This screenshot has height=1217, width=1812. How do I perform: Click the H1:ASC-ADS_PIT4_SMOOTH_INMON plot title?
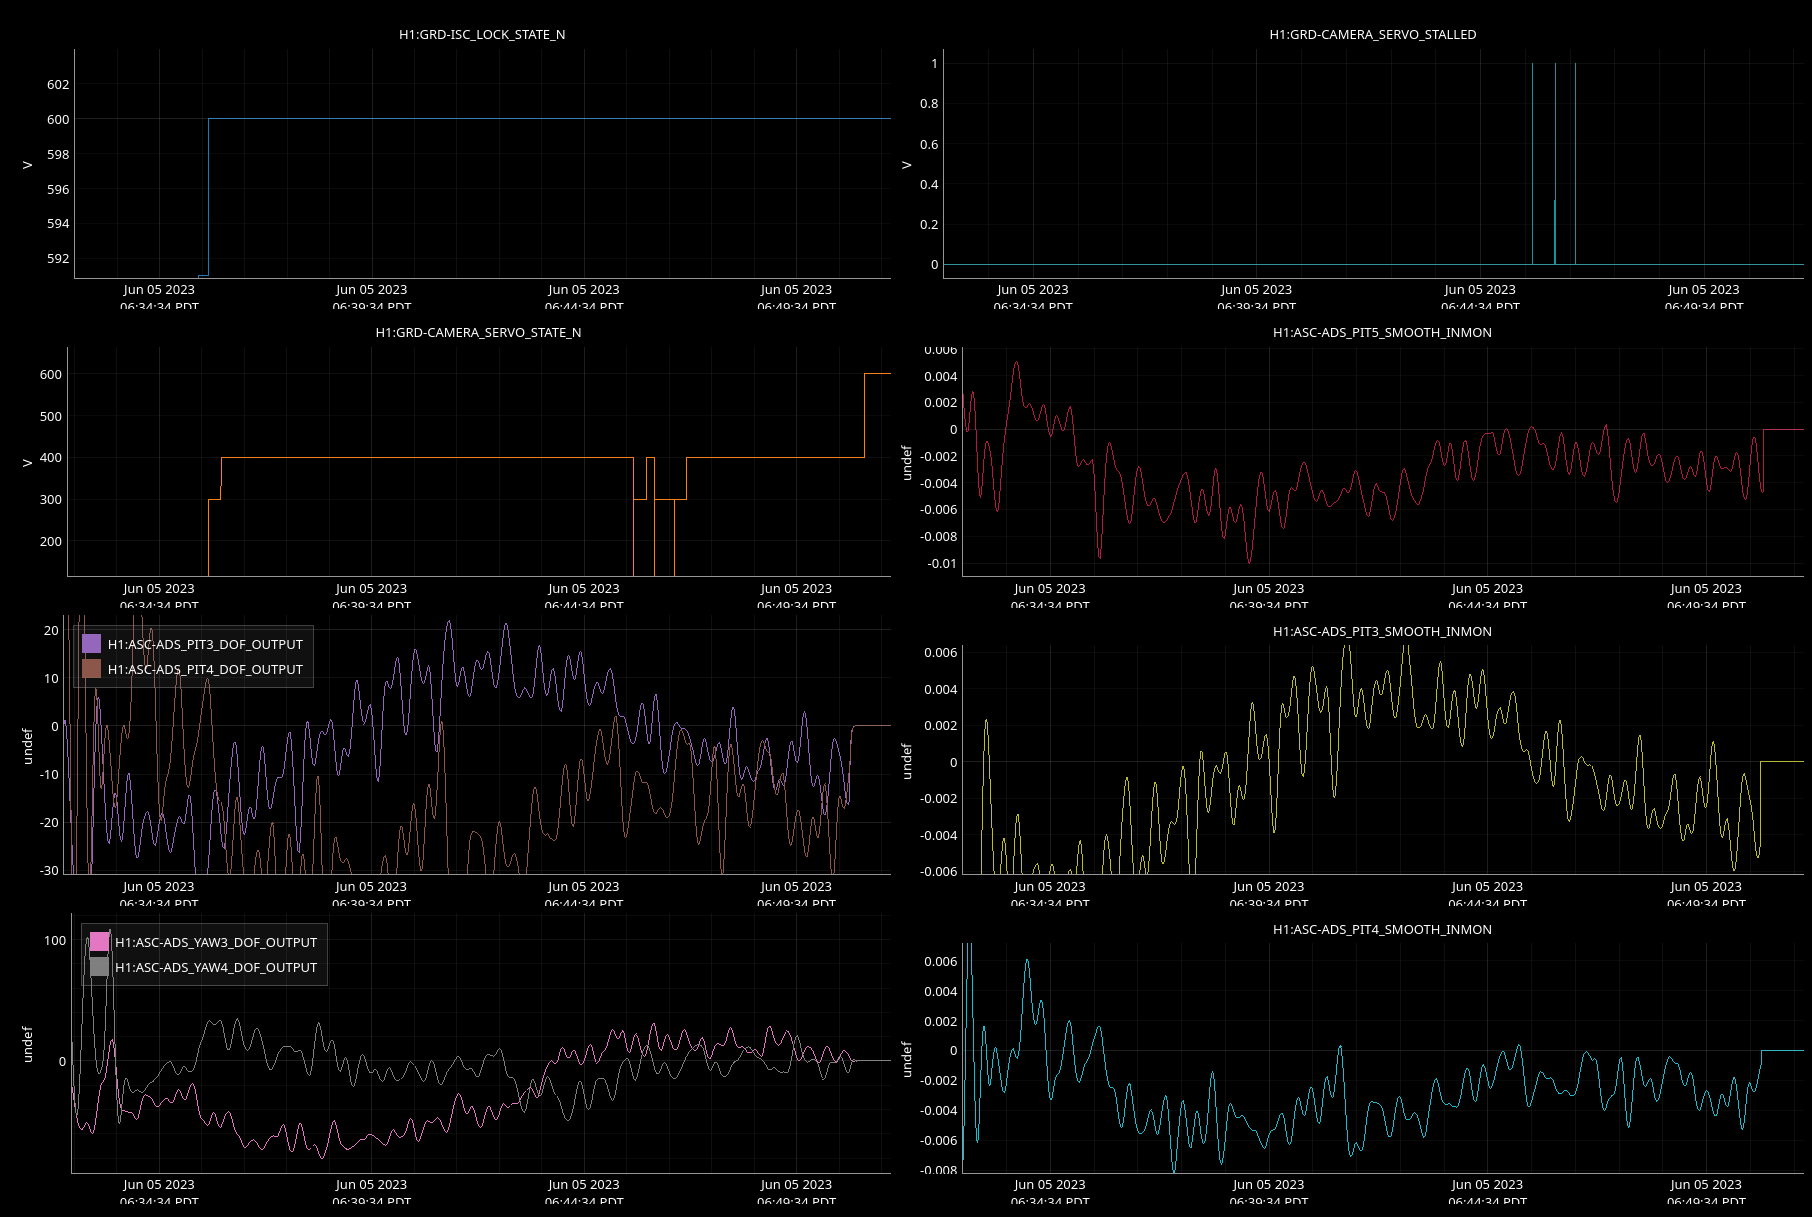[x=1382, y=929]
